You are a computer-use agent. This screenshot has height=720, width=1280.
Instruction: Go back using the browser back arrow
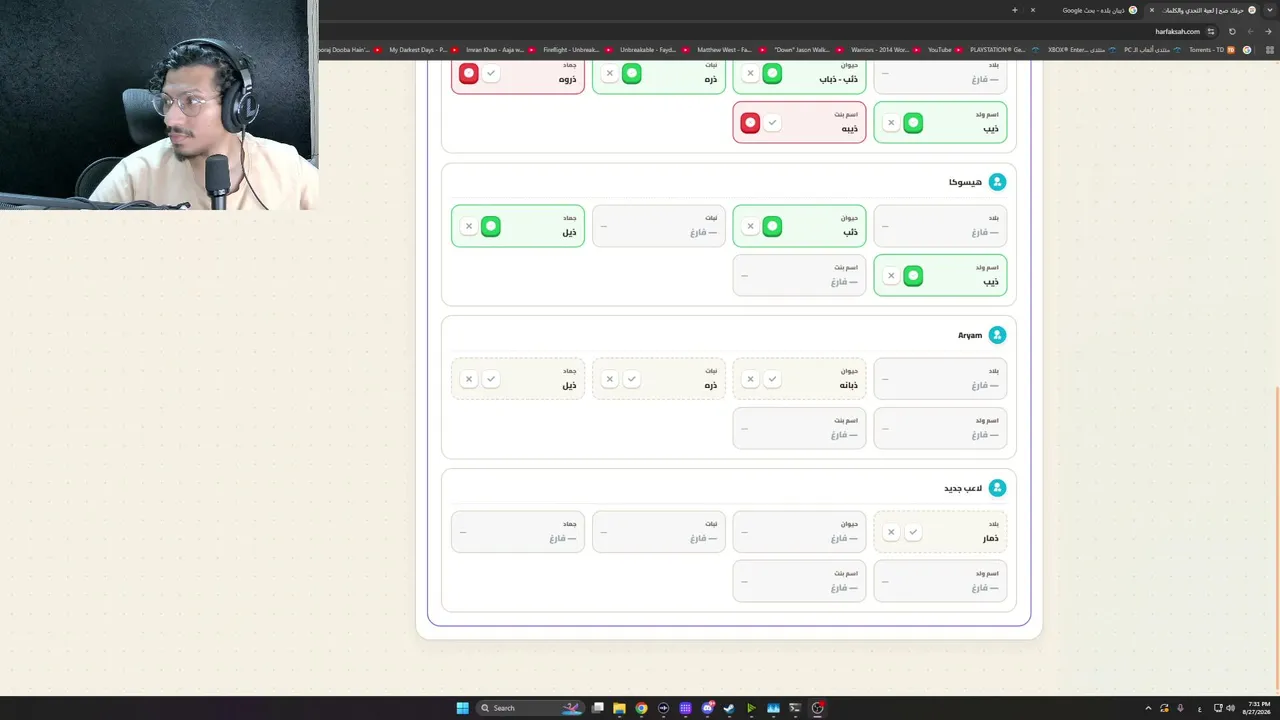coord(1268,31)
